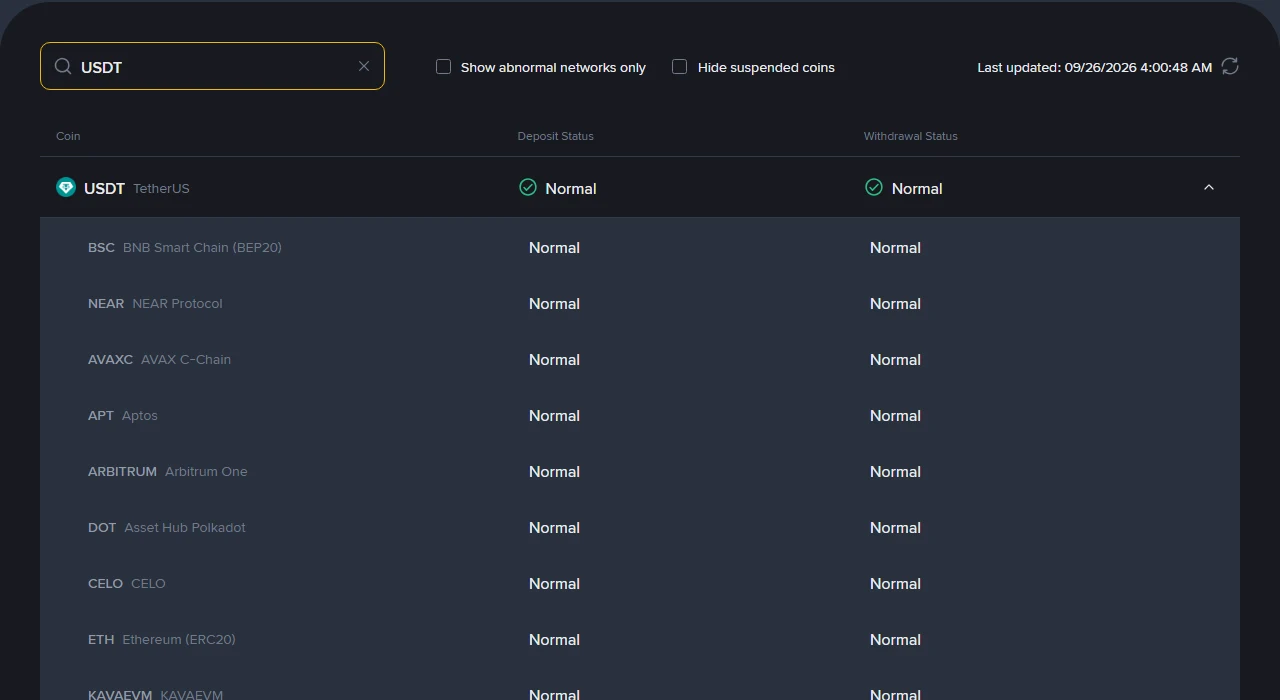The image size is (1280, 700).
Task: Tick the Hide suspended coins checkbox
Action: [680, 67]
